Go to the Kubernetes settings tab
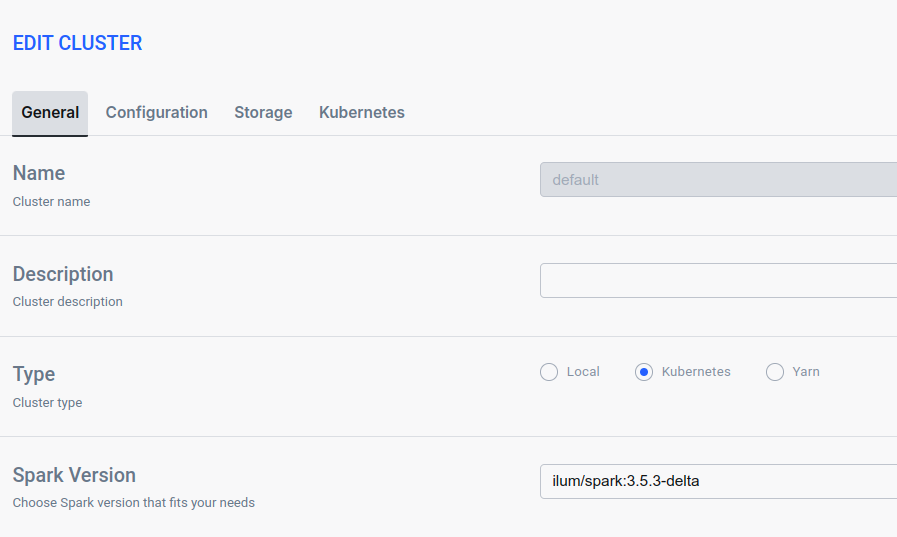Image resolution: width=897 pixels, height=537 pixels. 362,113
